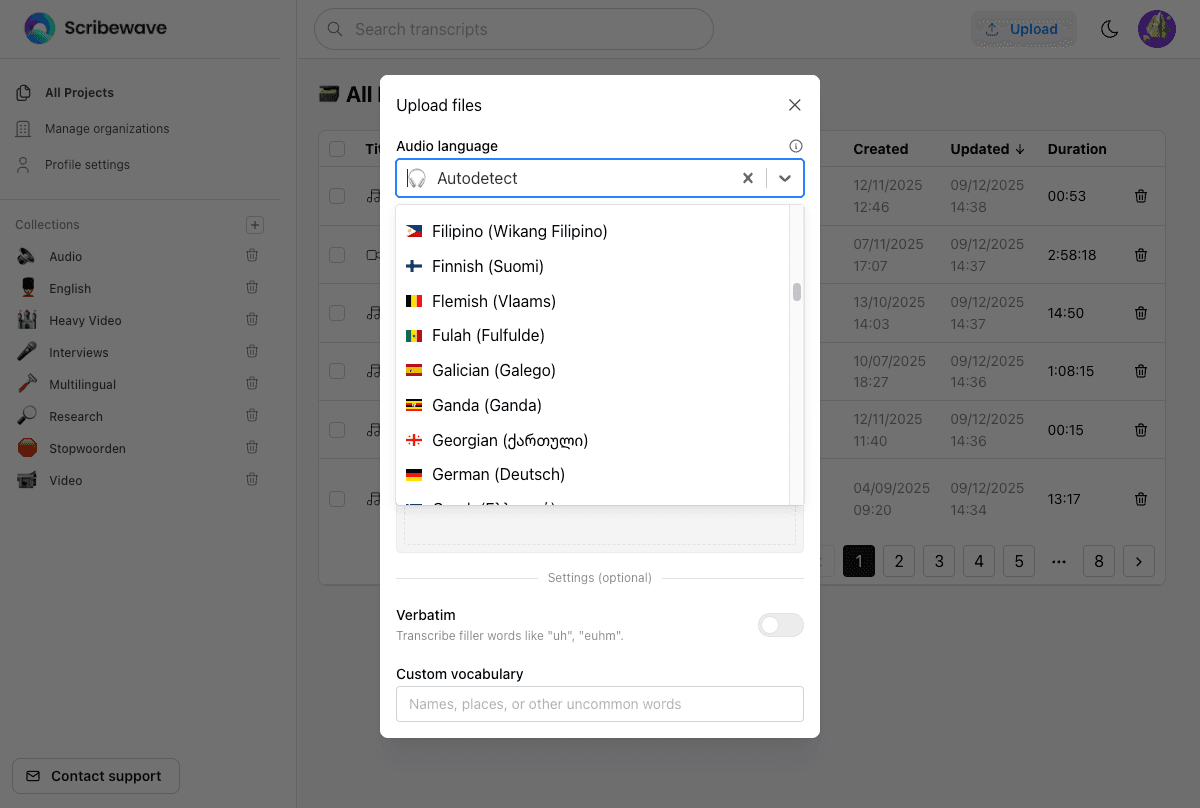
Task: Delete the first transcript using its trash icon
Action: tap(1141, 196)
